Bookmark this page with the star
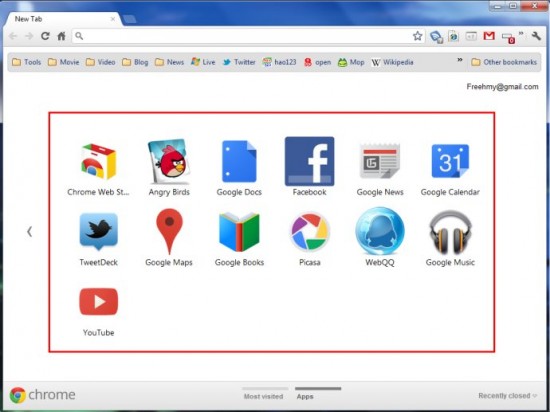550x412 pixels. pos(417,36)
